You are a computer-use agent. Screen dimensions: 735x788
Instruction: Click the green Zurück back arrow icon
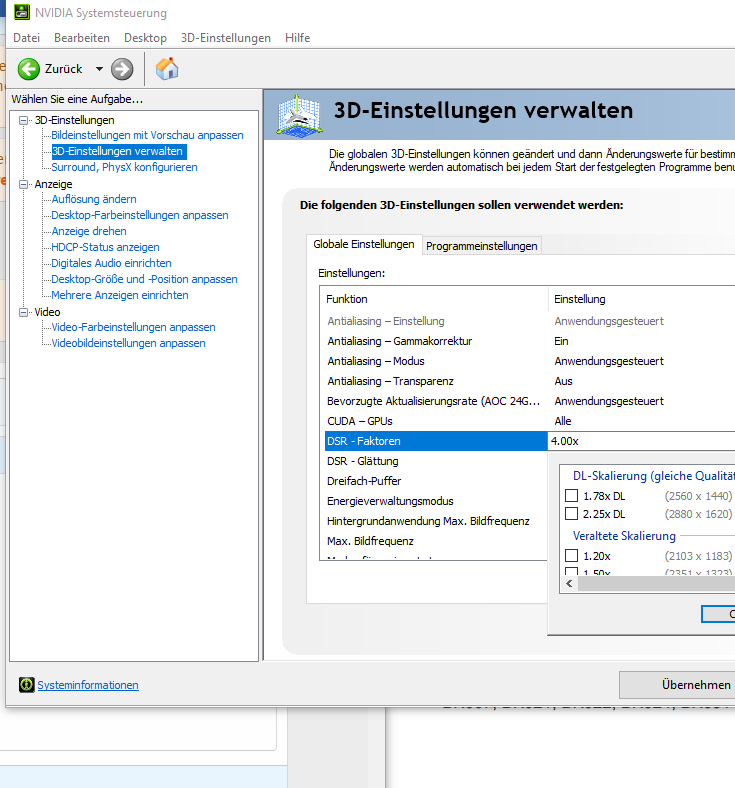[x=29, y=69]
